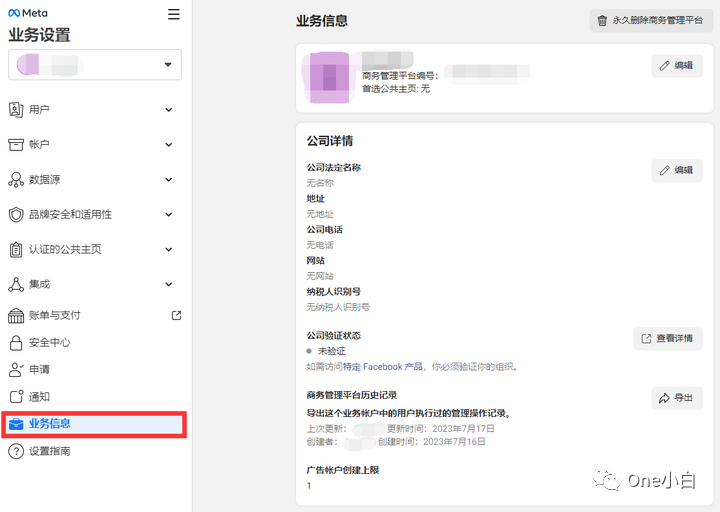Click the 品牌安全和适用性 shield icon

(16, 214)
